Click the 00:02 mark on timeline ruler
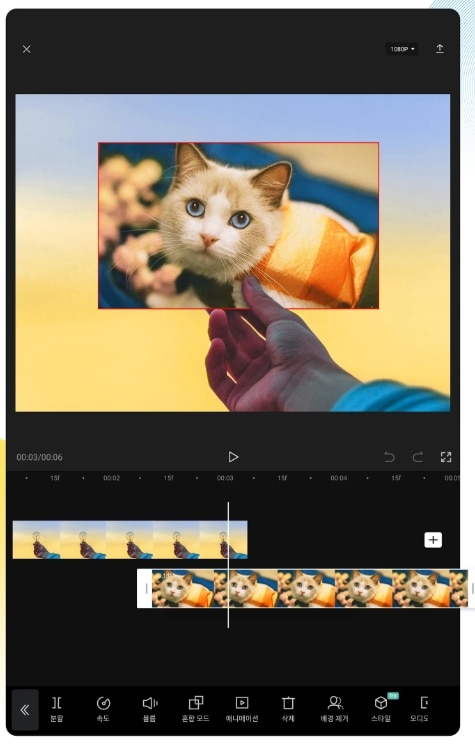 coord(112,478)
